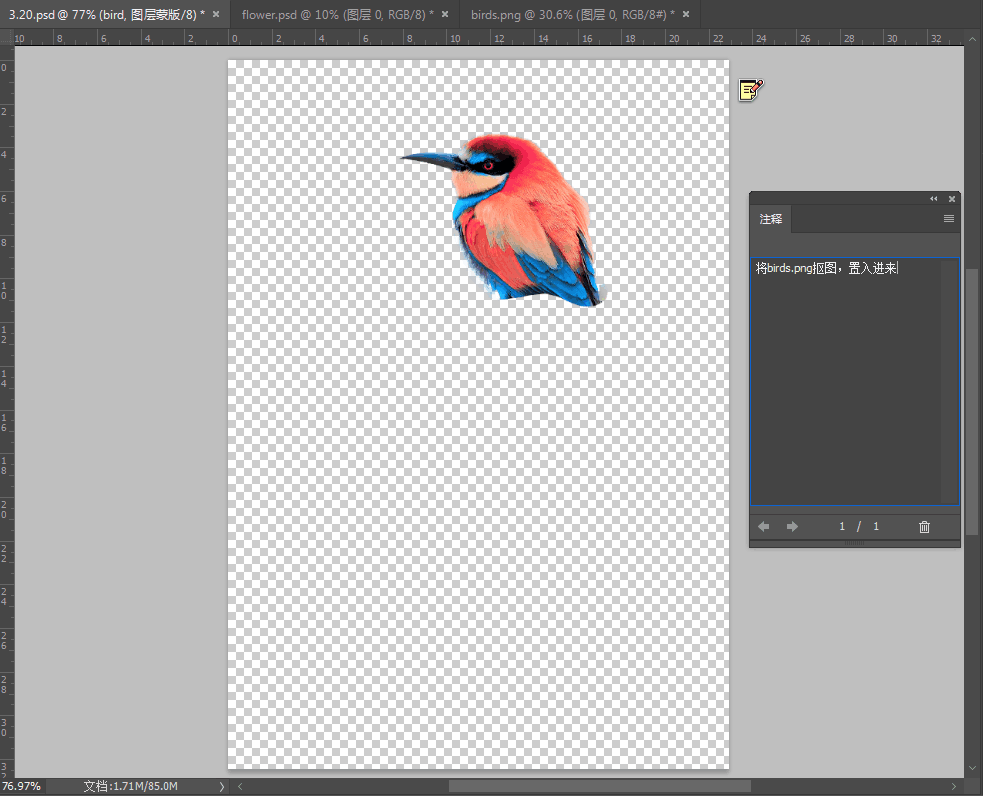This screenshot has height=796, width=983.
Task: Close the birds.png document tab
Action: point(686,14)
